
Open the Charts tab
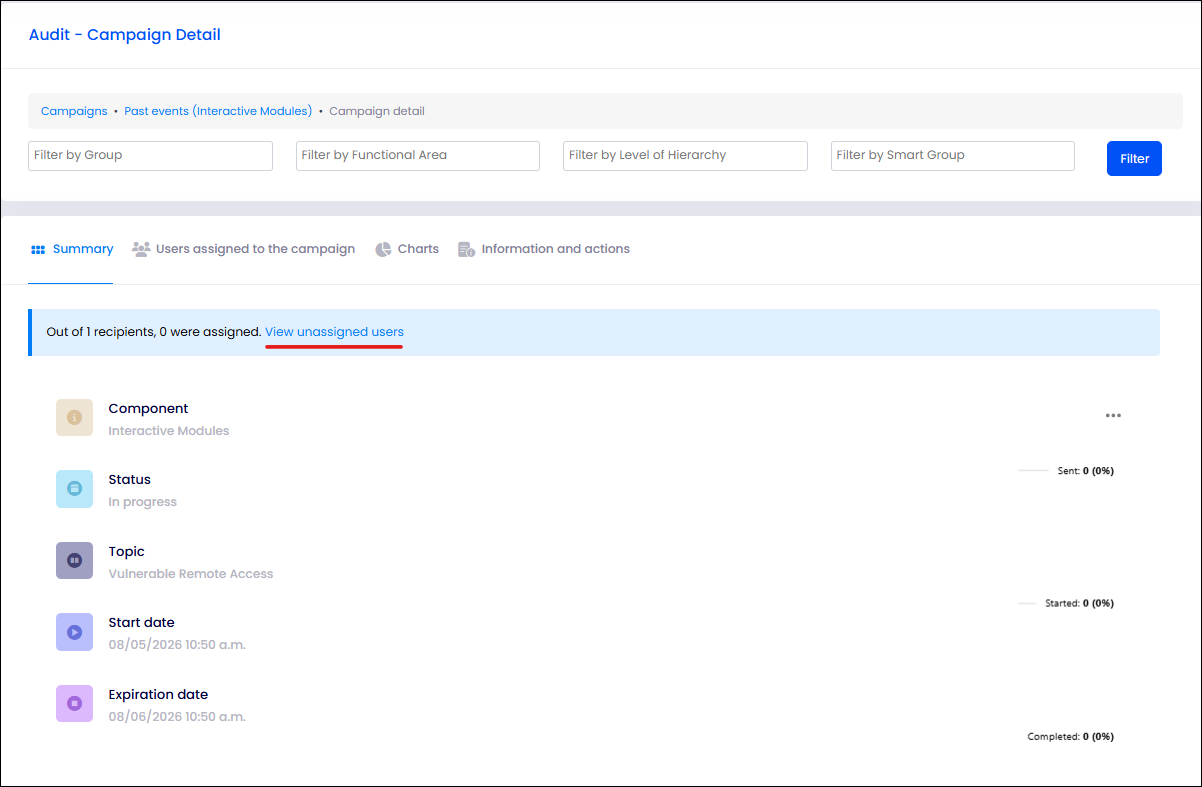[407, 249]
